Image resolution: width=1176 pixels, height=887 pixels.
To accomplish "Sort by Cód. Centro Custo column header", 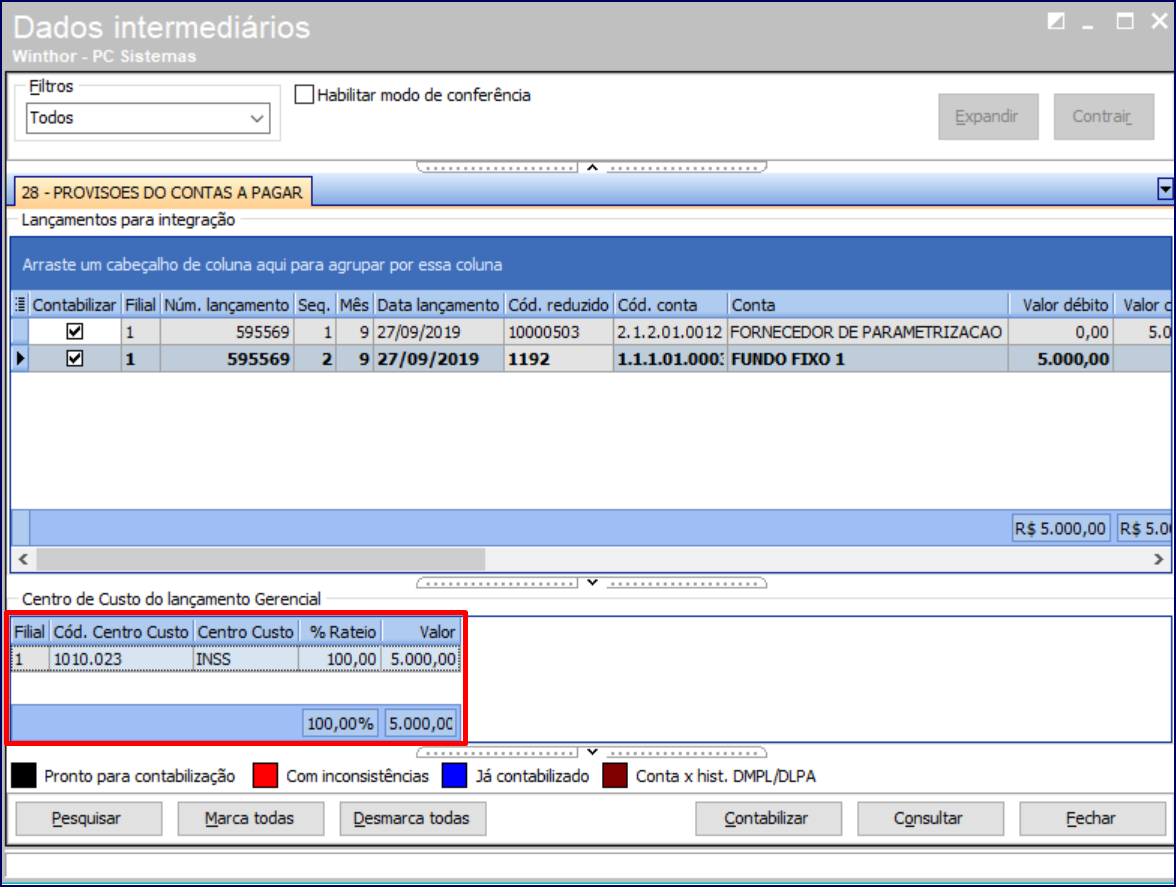I will pos(121,632).
